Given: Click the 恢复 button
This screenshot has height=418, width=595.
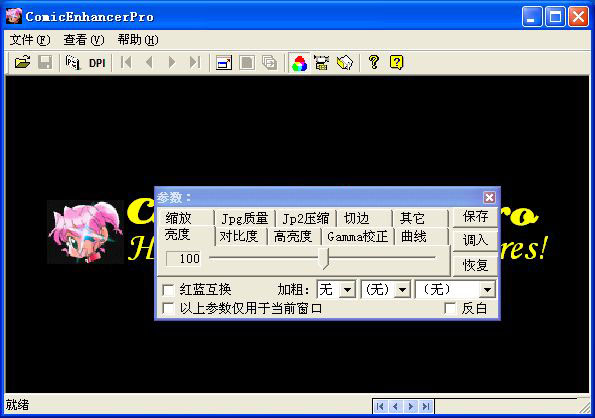Looking at the screenshot, I should (x=475, y=265).
